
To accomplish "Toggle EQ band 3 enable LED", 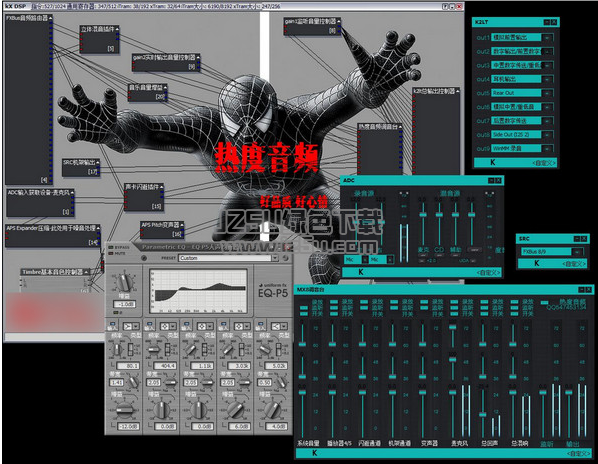I will pyautogui.click(x=186, y=323).
